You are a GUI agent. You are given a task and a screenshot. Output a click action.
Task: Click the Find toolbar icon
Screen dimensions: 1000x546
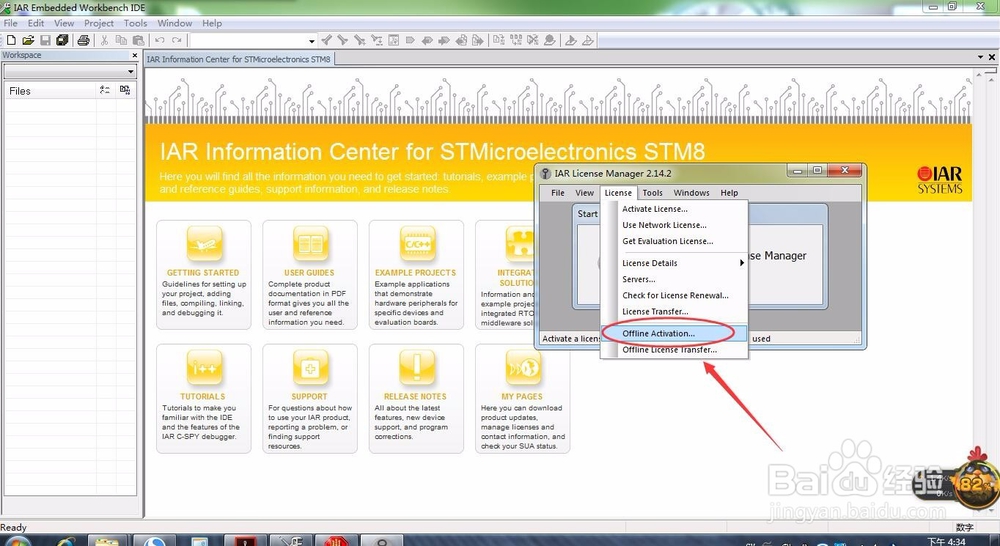pos(360,40)
